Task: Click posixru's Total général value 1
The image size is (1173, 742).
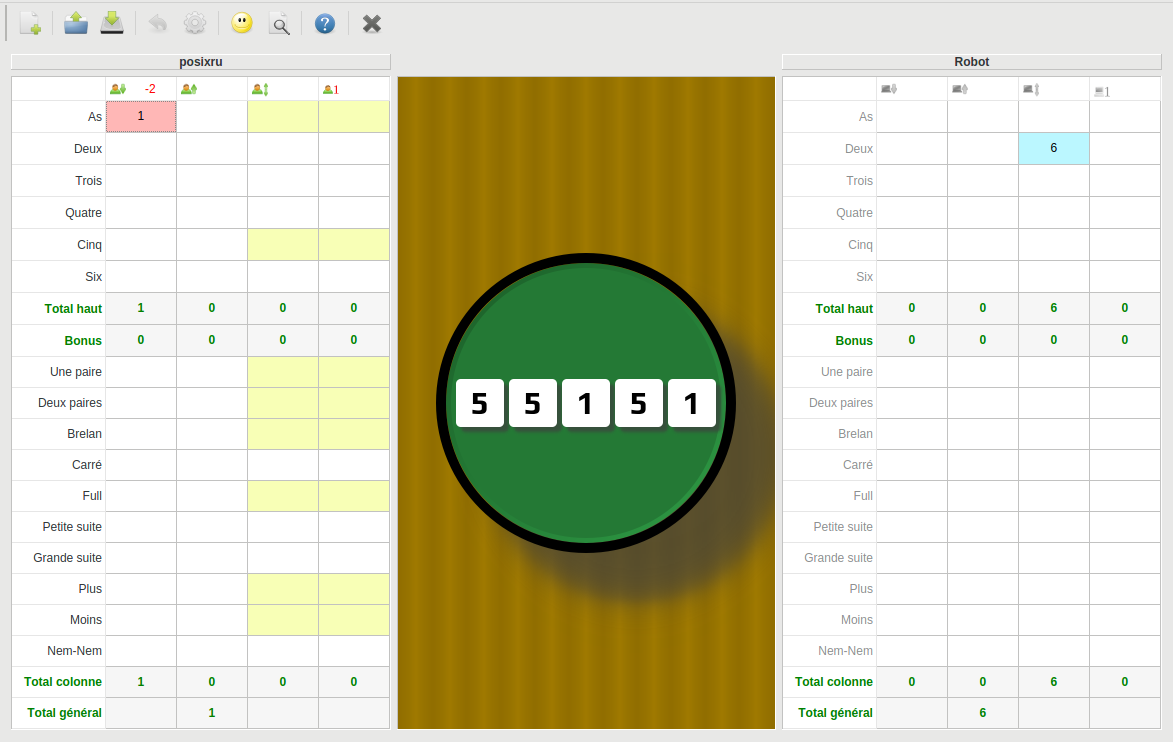Action: pyautogui.click(x=212, y=713)
